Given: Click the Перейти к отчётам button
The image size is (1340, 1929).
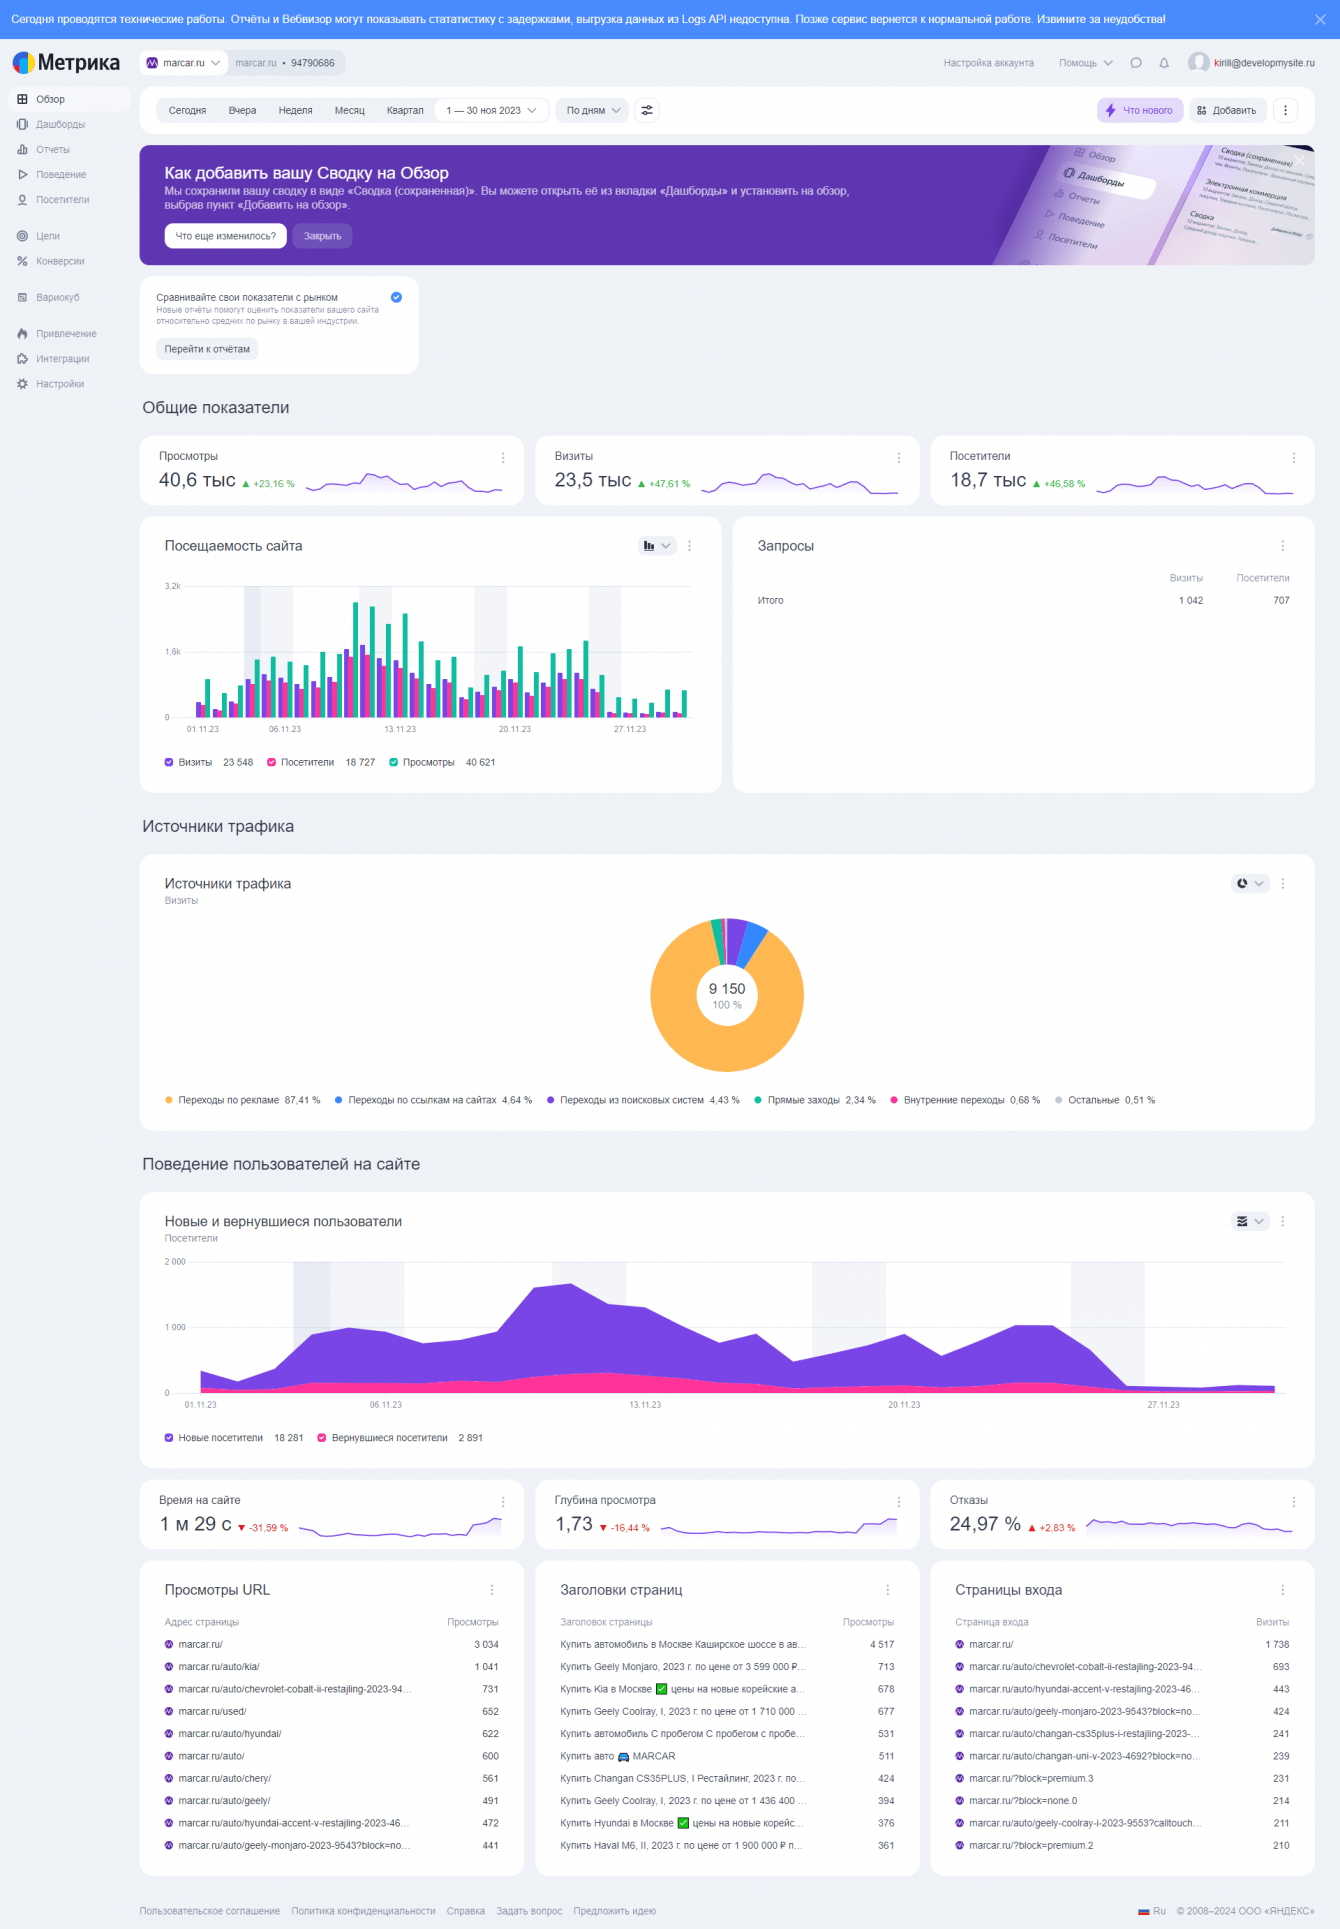Looking at the screenshot, I should 207,349.
